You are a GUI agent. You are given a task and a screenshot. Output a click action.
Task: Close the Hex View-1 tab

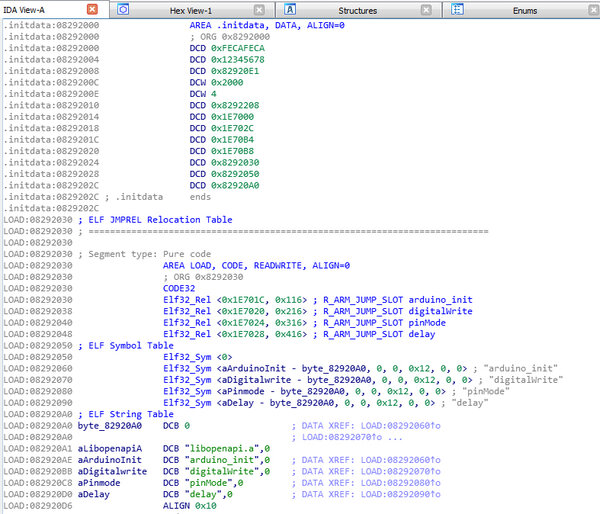(x=259, y=10)
